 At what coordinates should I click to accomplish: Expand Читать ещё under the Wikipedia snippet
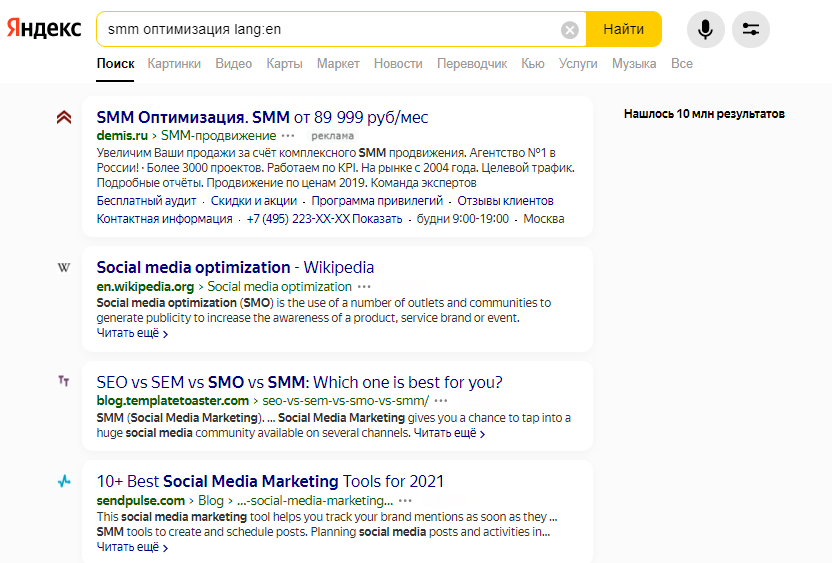pyautogui.click(x=132, y=333)
